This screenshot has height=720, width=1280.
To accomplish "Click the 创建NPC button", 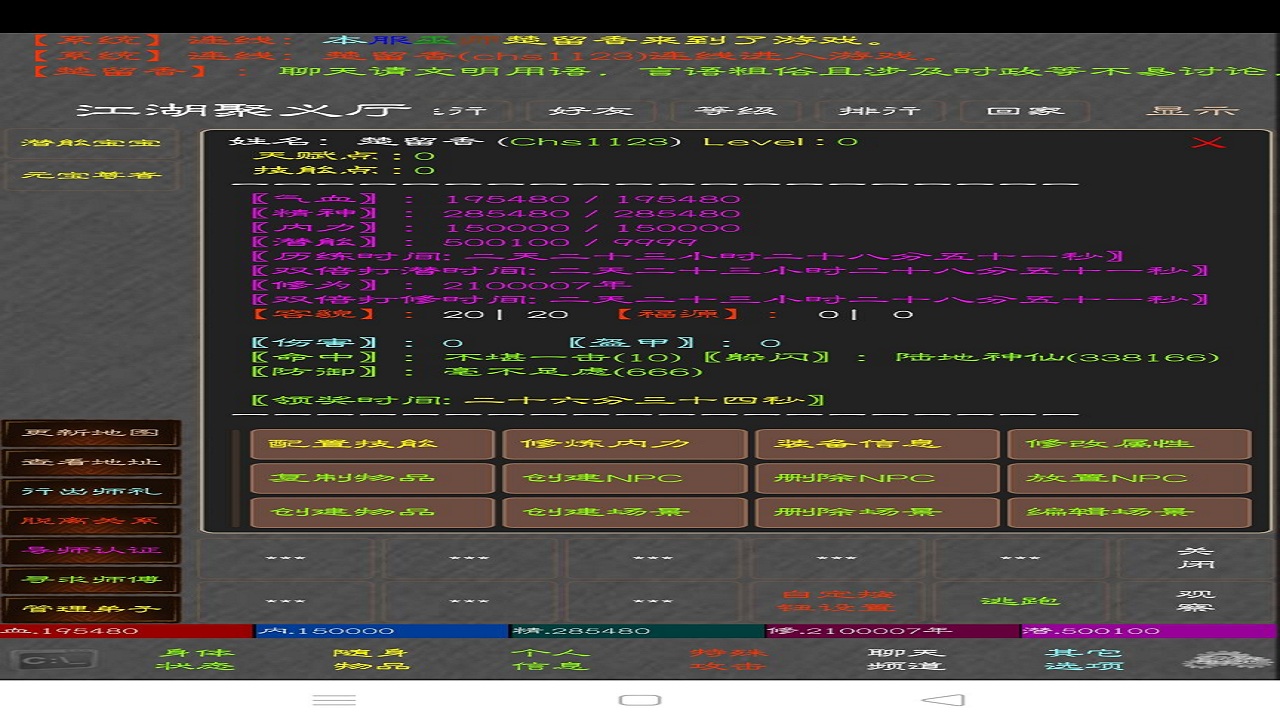I will point(625,478).
